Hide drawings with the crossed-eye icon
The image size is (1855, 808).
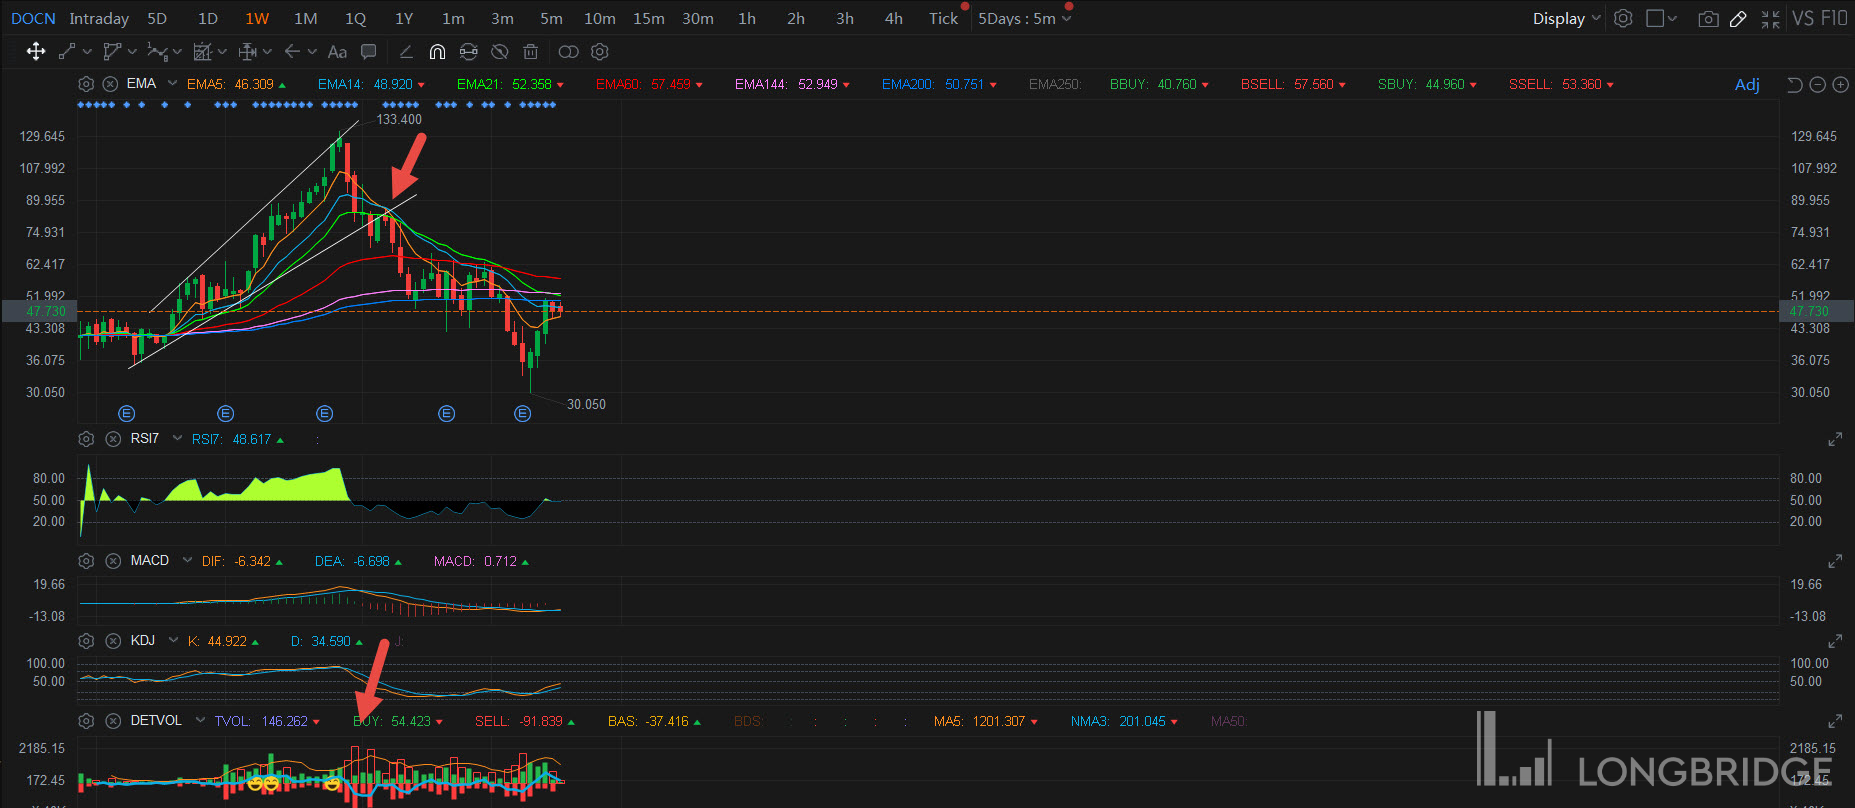pos(500,52)
